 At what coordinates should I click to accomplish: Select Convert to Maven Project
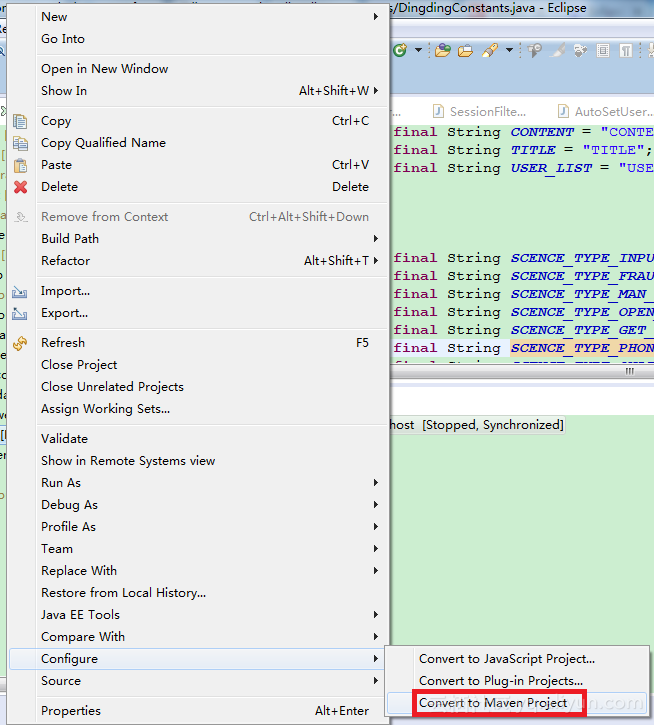[x=493, y=703]
